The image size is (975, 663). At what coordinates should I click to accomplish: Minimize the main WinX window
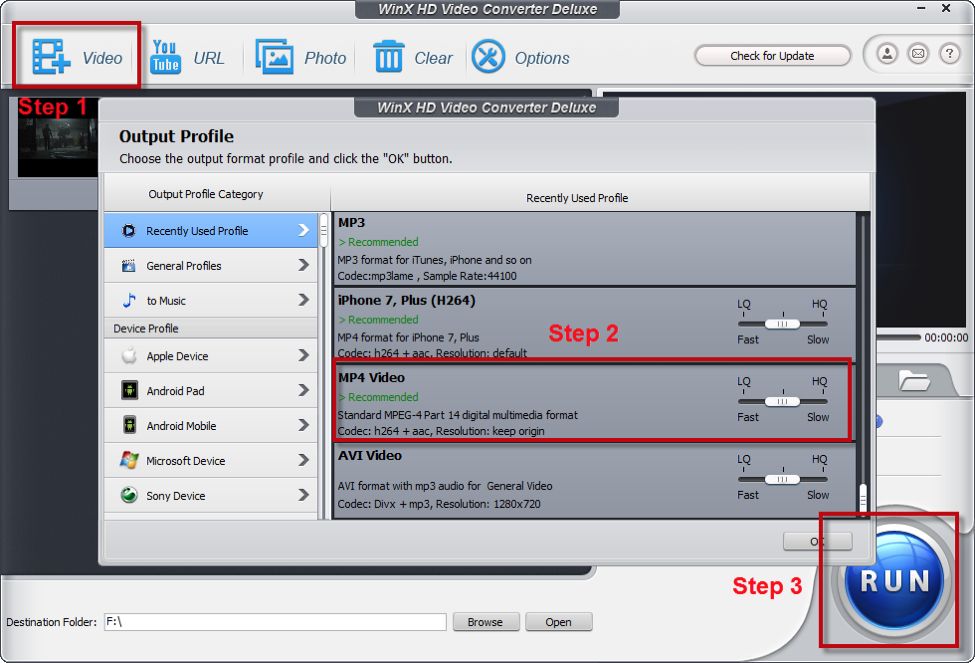click(x=922, y=8)
